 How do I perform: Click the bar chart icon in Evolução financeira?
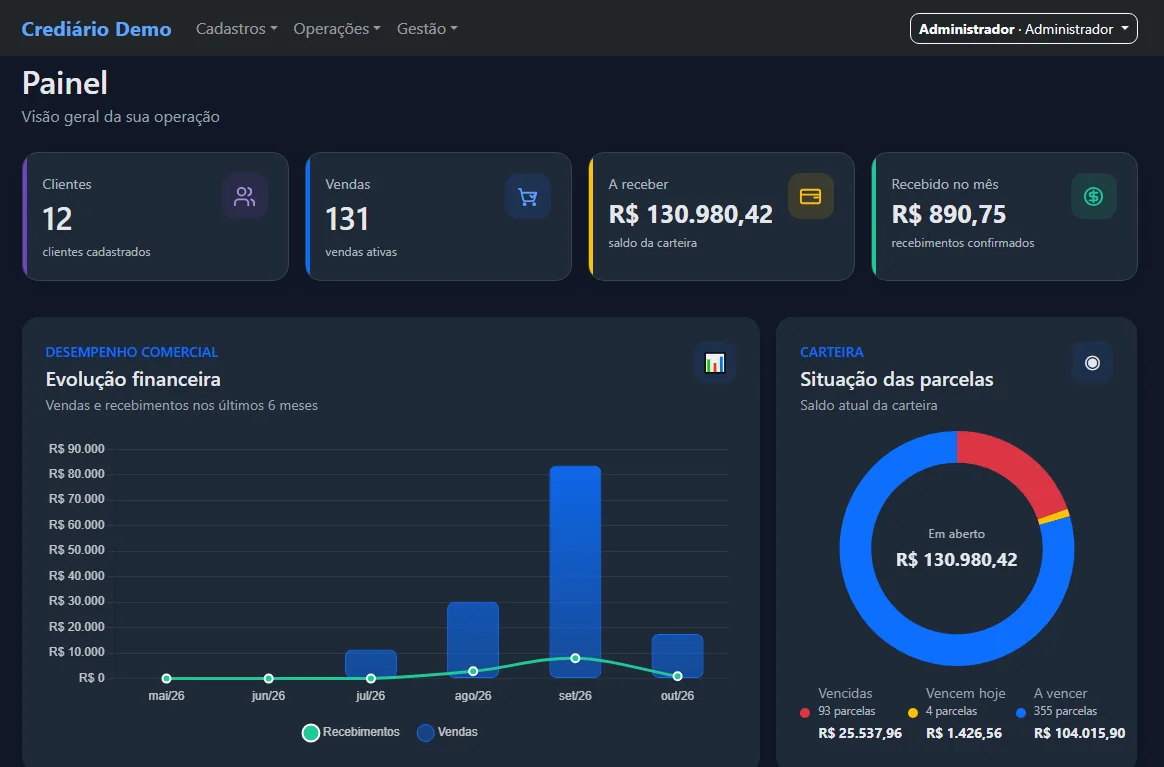pyautogui.click(x=715, y=363)
